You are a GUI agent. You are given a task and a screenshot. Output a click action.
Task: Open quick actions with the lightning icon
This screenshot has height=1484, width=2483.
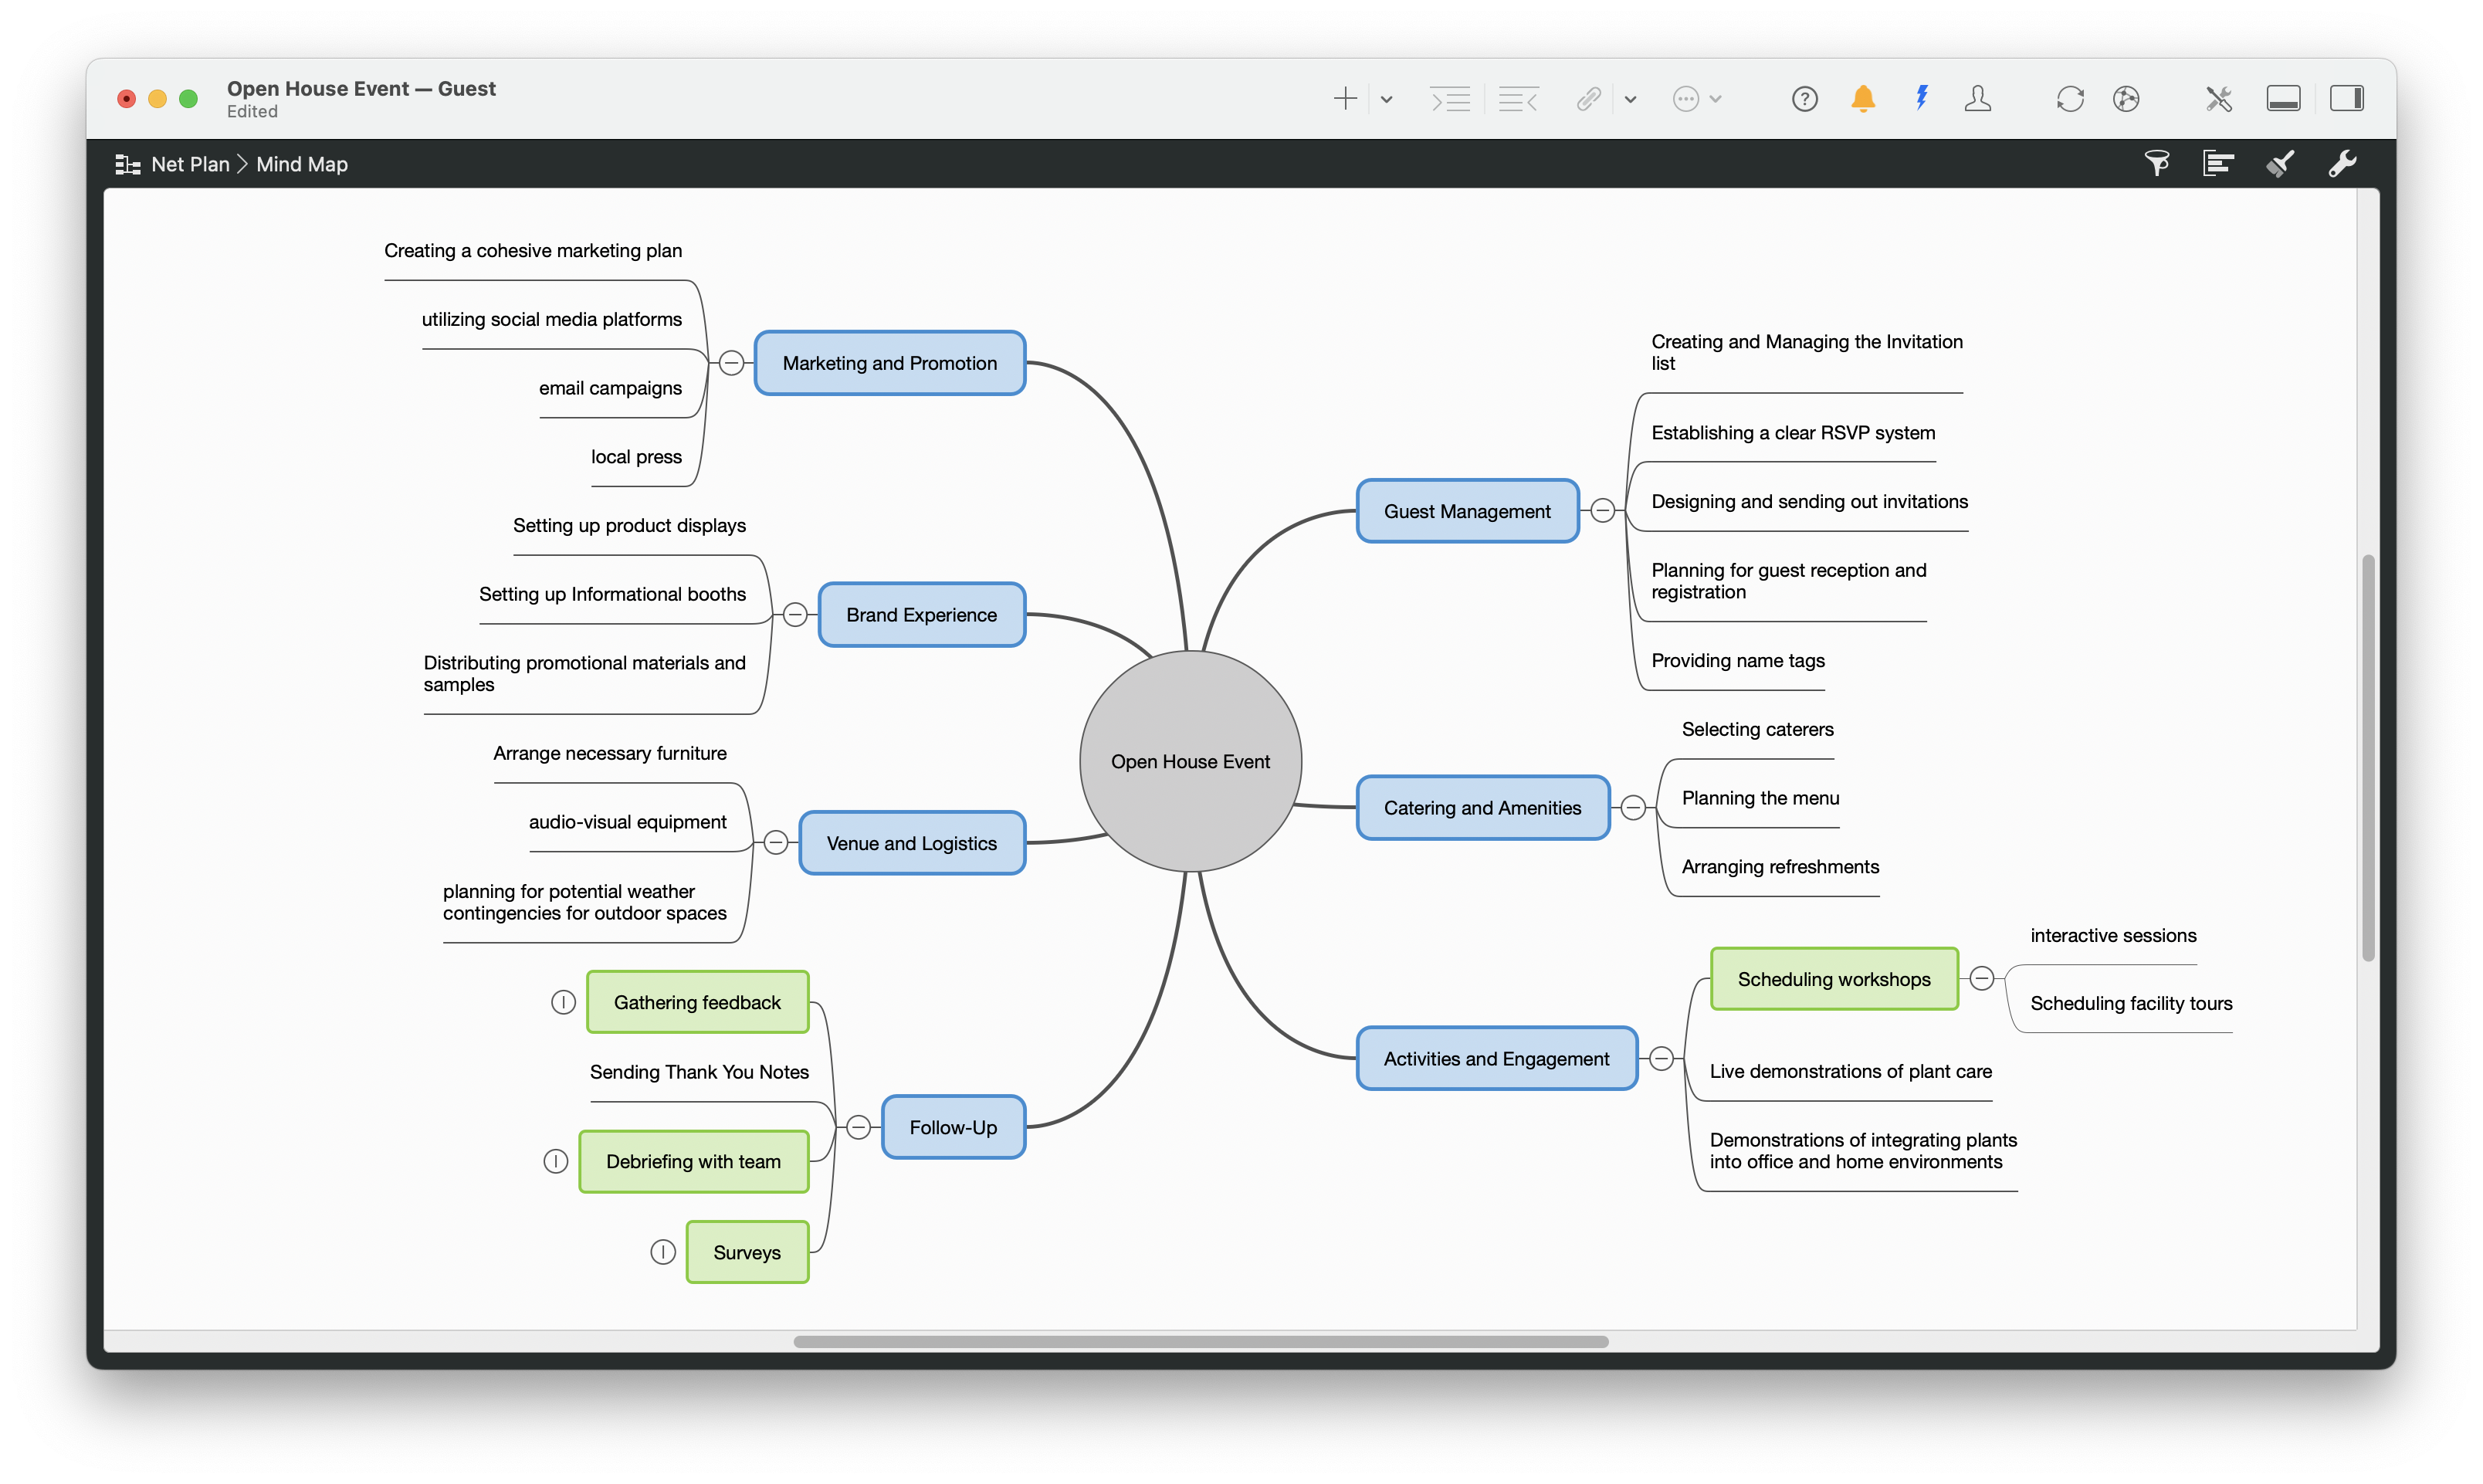[1920, 98]
